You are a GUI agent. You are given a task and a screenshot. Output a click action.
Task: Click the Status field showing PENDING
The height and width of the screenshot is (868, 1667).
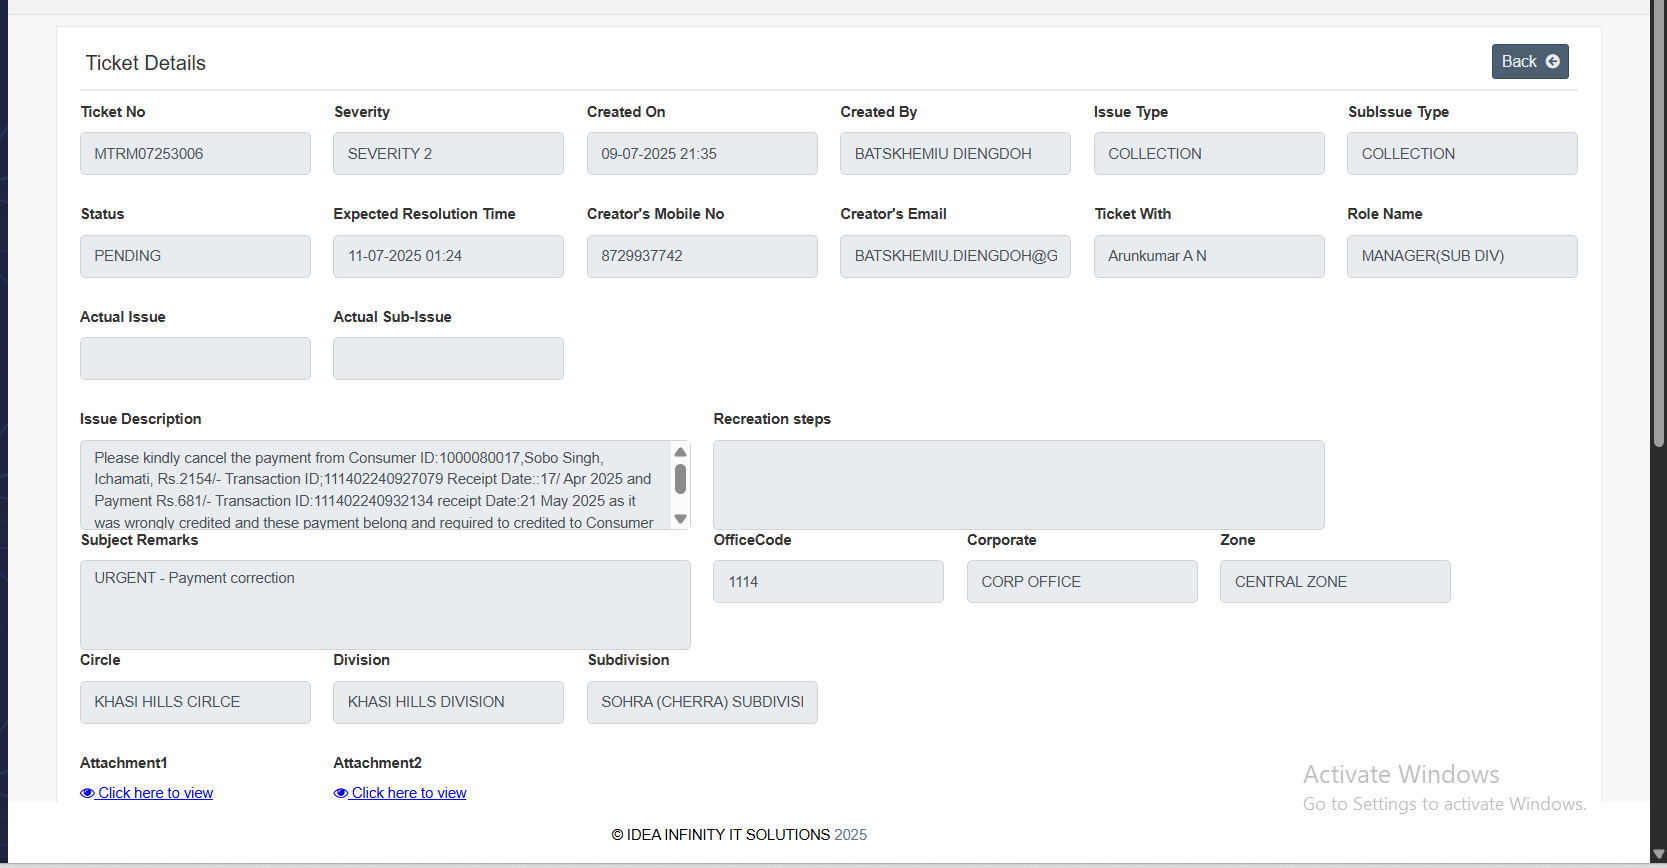point(195,256)
